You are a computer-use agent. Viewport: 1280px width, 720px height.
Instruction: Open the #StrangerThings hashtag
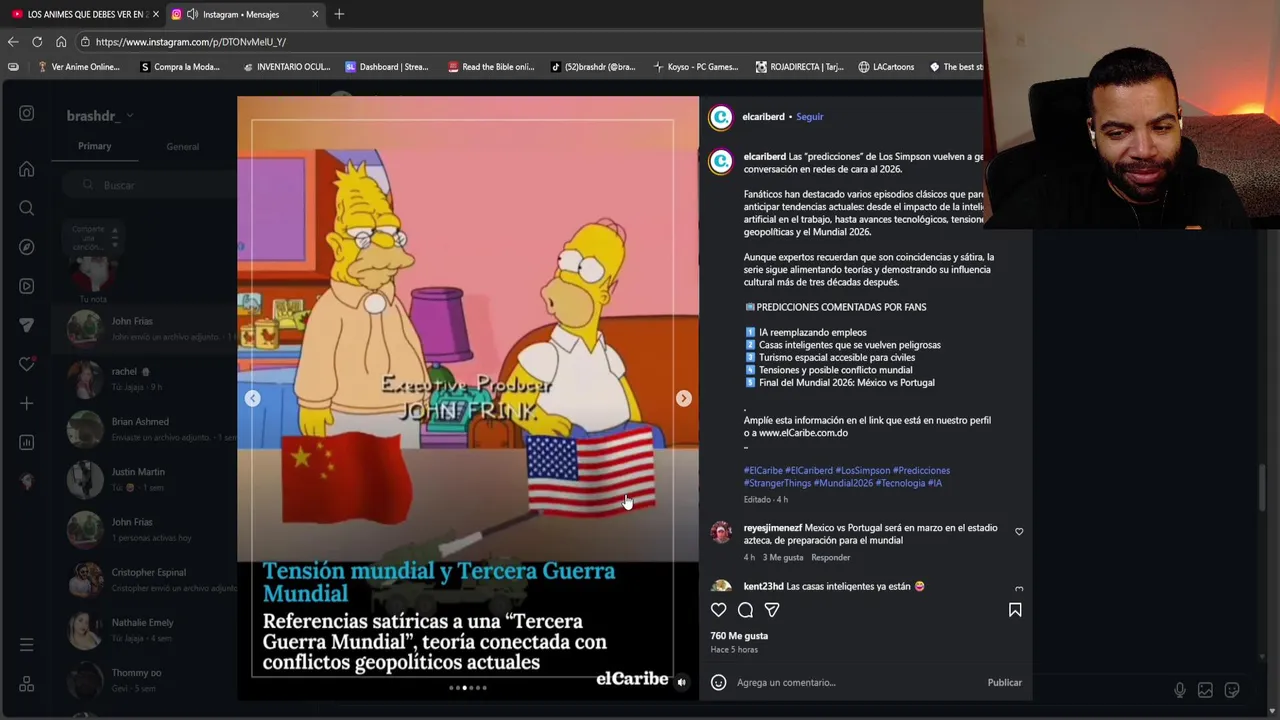pos(777,483)
